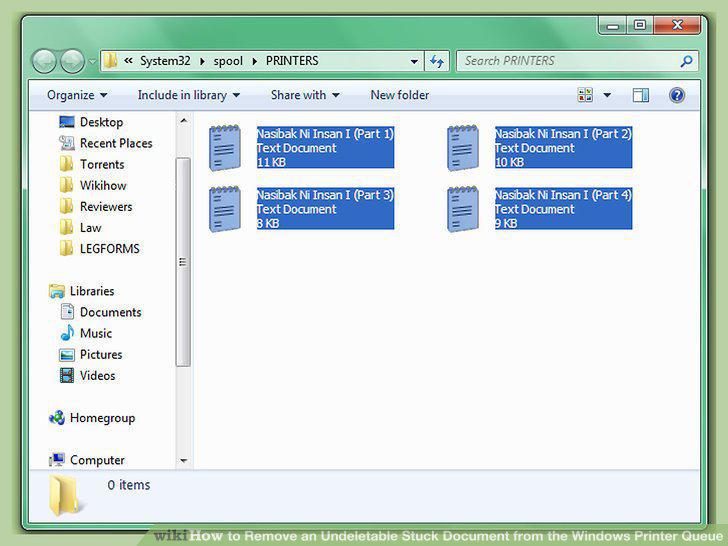Click the Torrents folder icon

tap(67, 164)
